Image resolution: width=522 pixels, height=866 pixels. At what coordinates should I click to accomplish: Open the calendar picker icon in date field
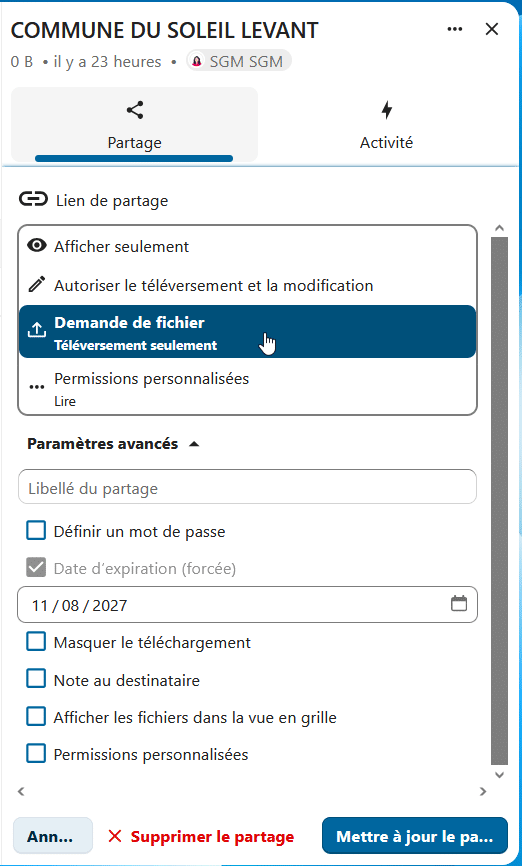459,604
